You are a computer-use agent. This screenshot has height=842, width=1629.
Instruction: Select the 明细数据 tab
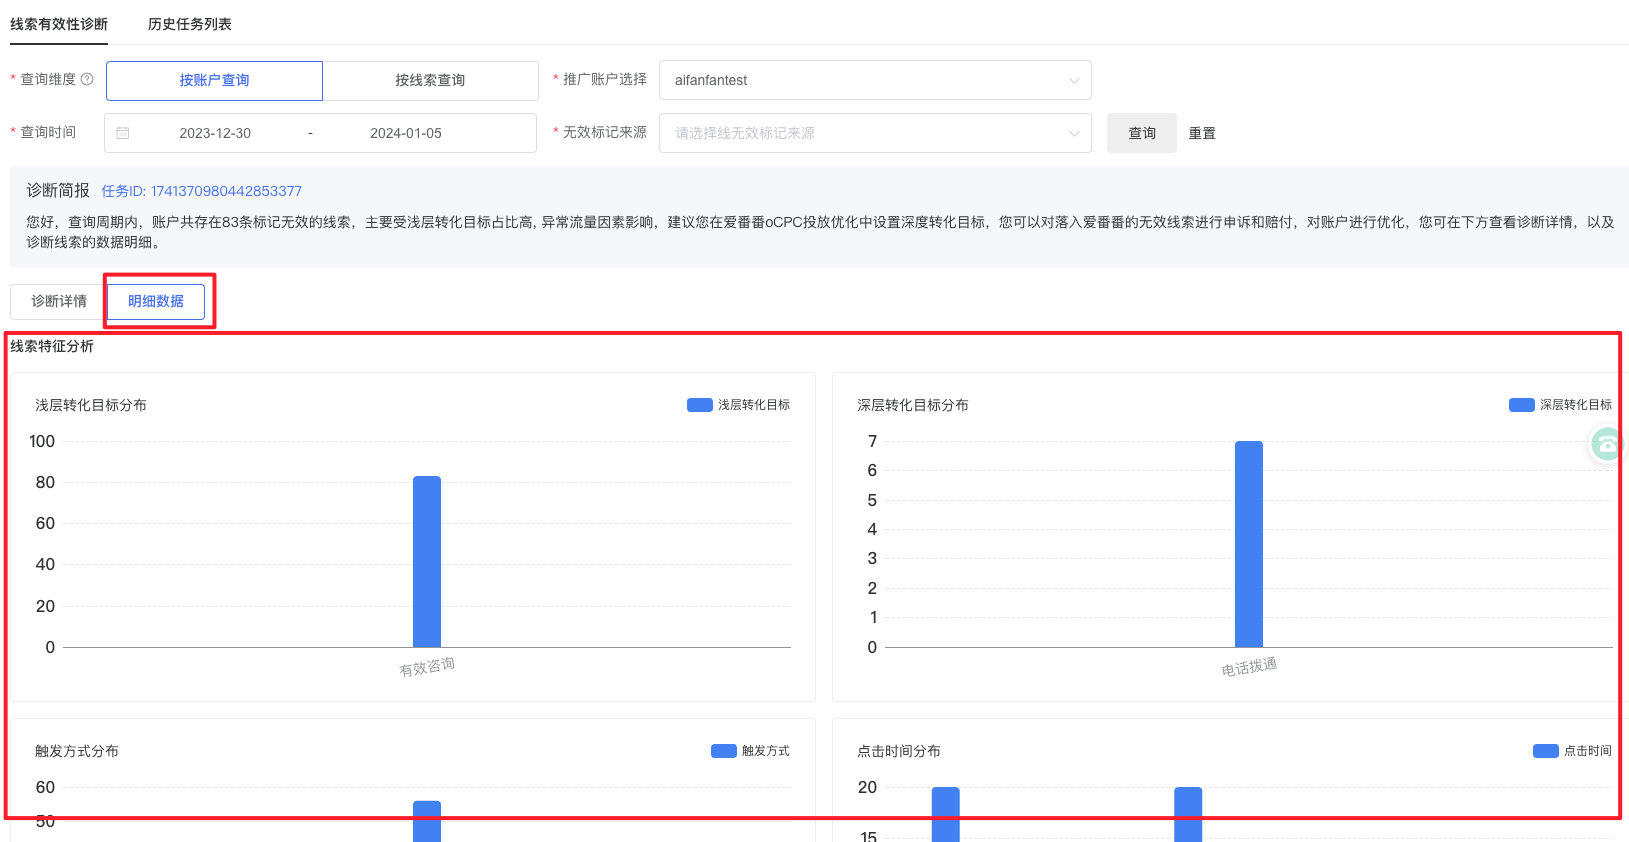point(156,301)
